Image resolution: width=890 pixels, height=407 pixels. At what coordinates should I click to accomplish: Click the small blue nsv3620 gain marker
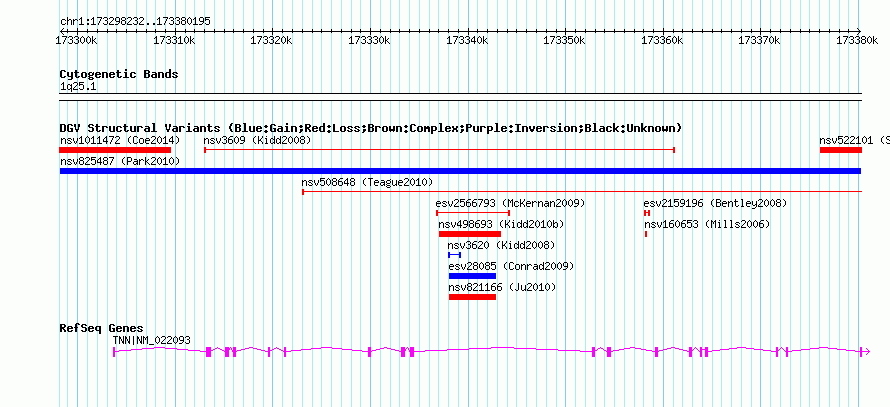point(455,255)
